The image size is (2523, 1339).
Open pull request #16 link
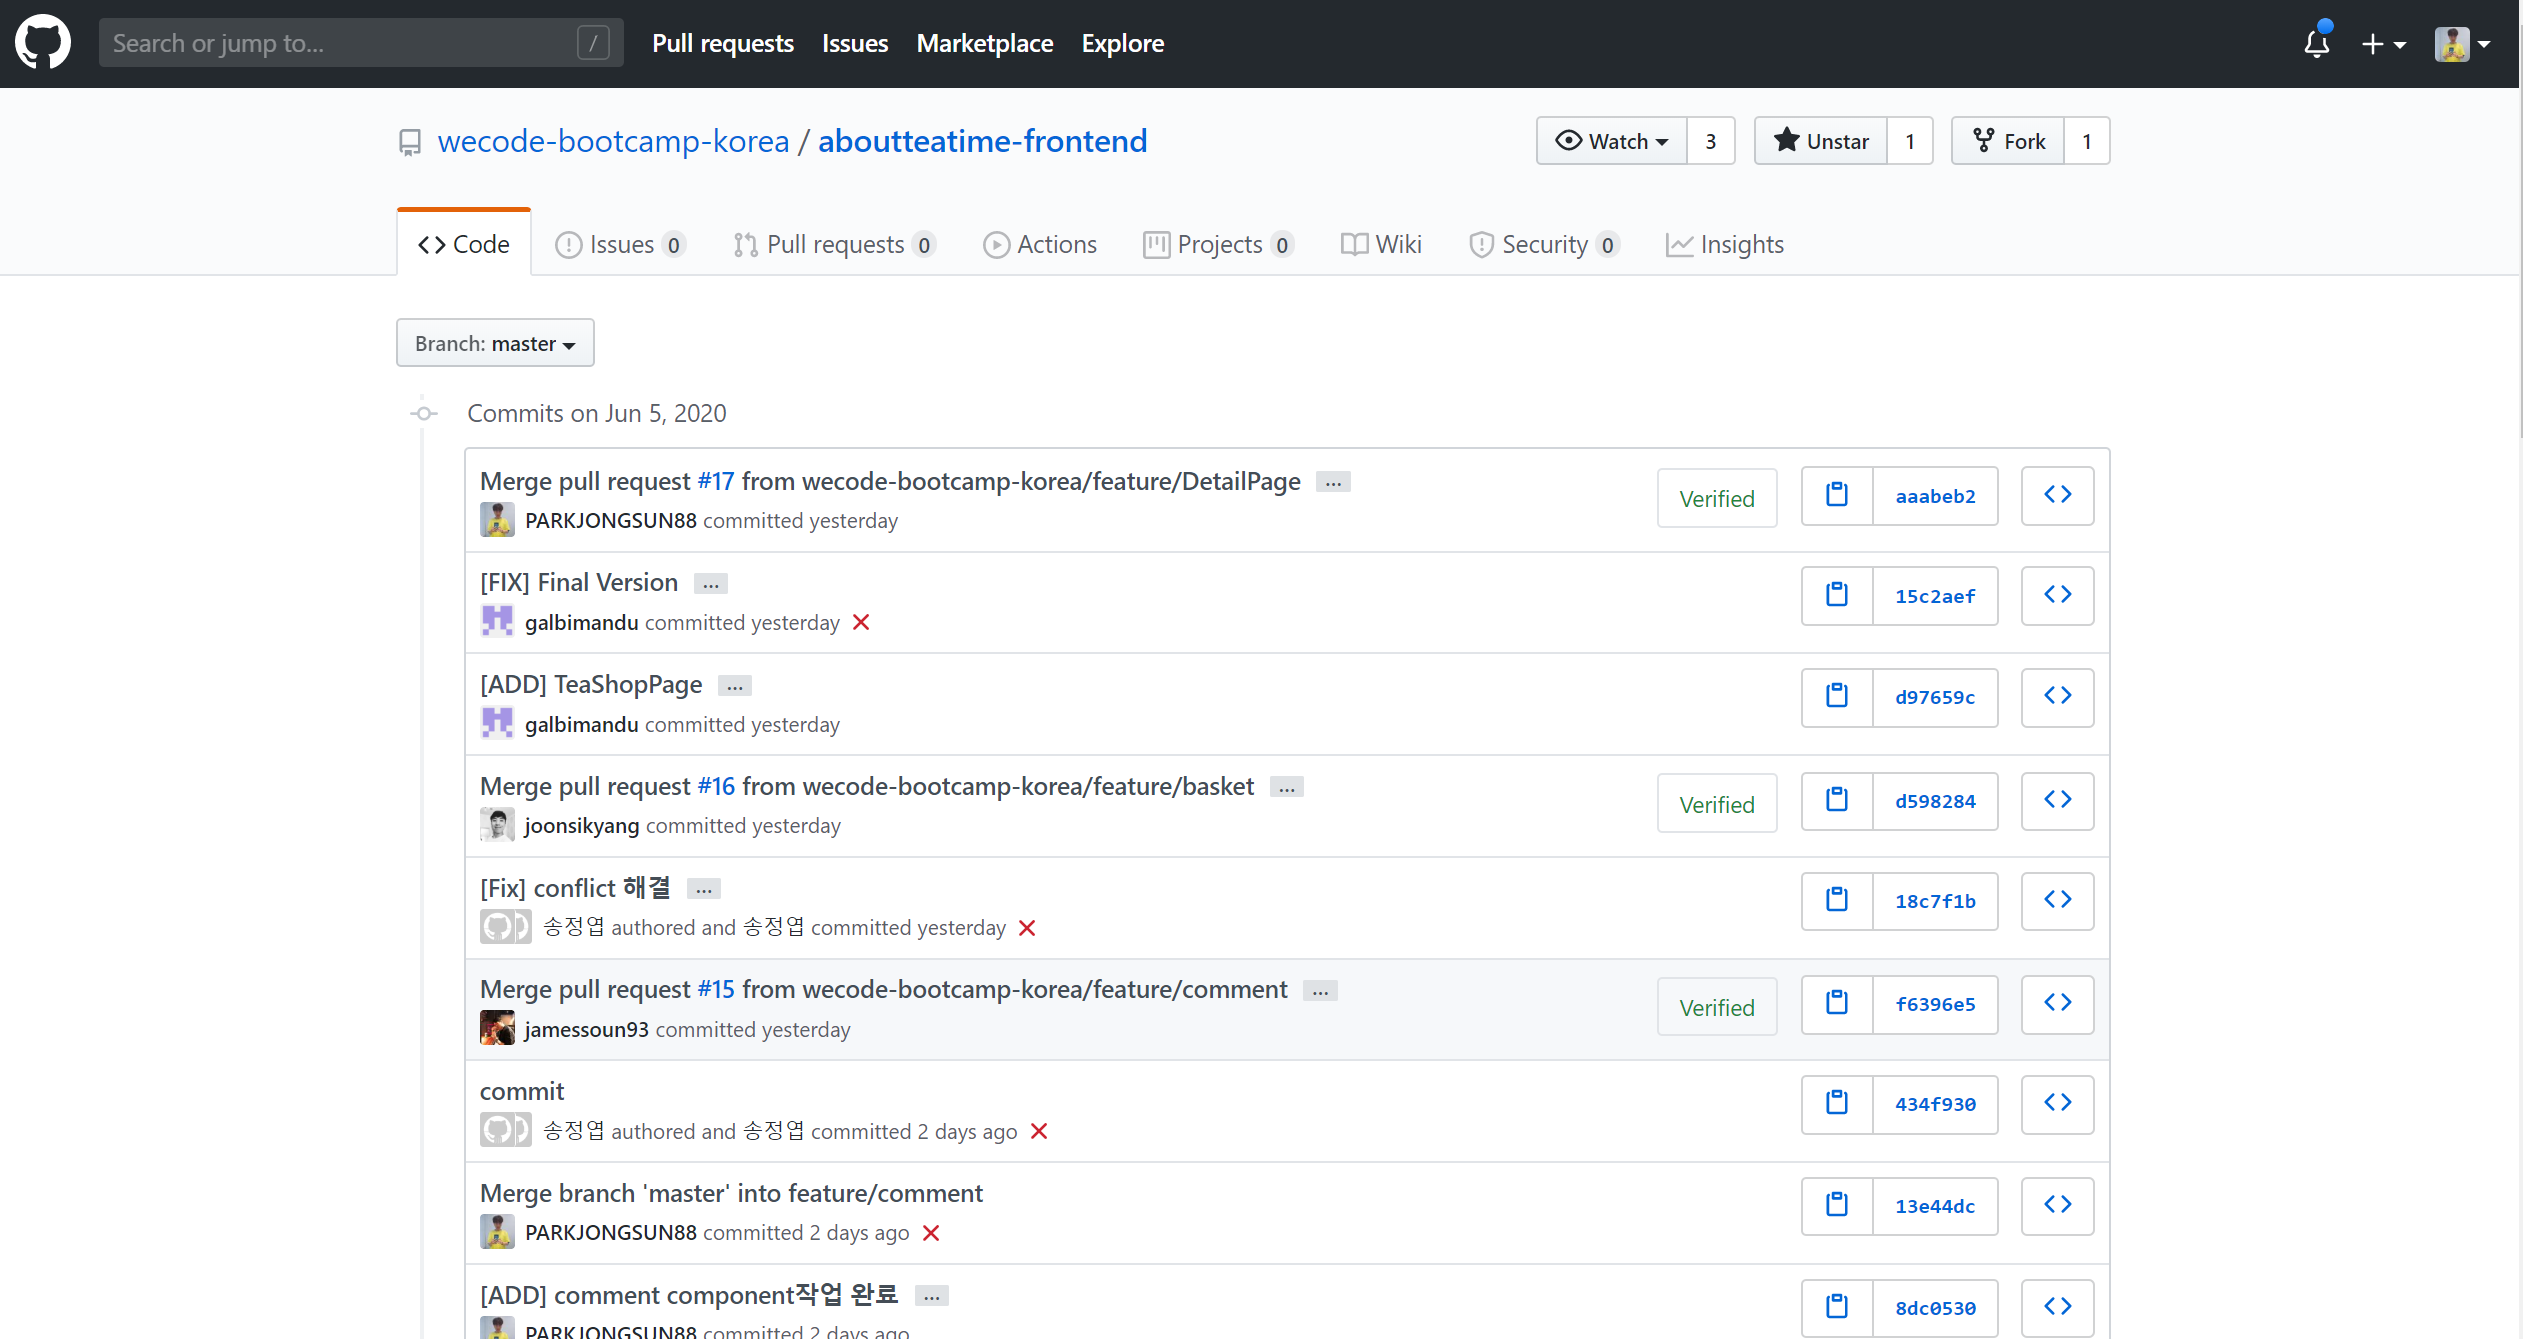point(716,786)
